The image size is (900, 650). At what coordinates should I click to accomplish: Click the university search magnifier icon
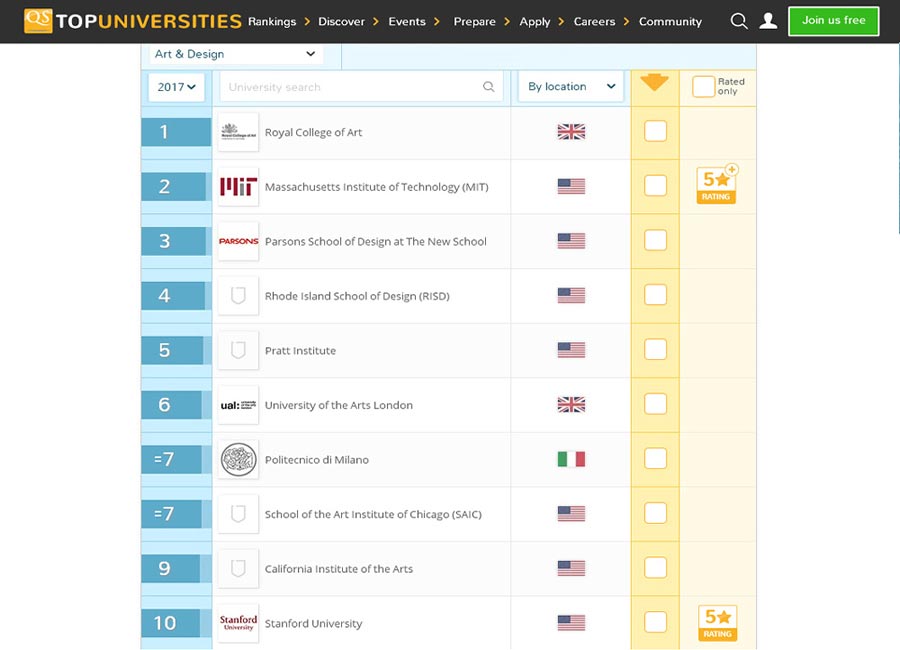coord(488,87)
